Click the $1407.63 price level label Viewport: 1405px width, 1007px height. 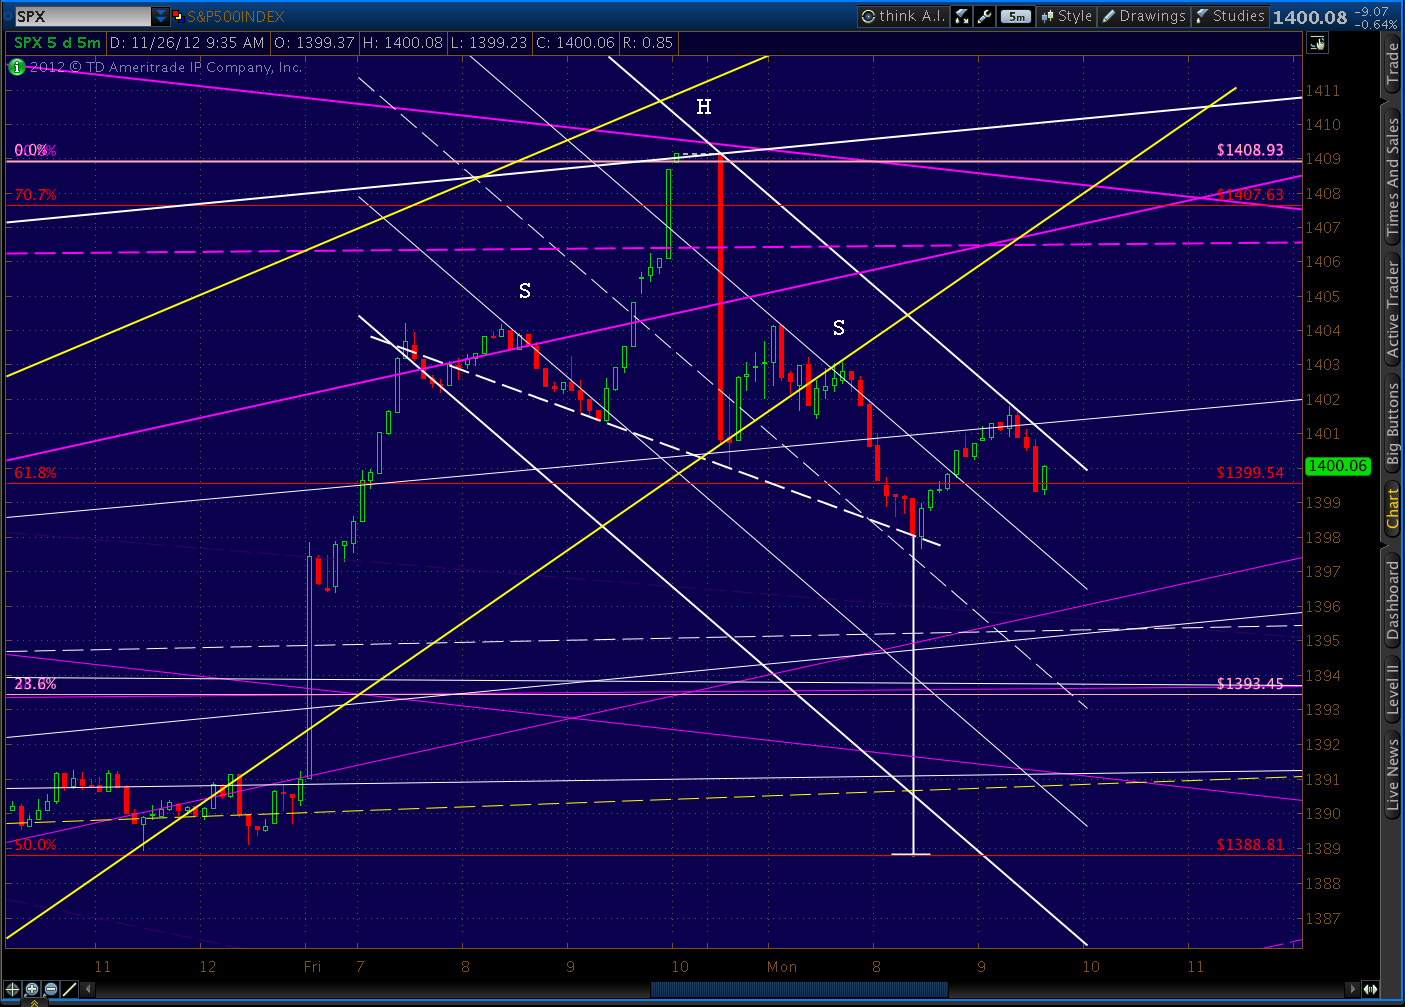[x=1250, y=195]
